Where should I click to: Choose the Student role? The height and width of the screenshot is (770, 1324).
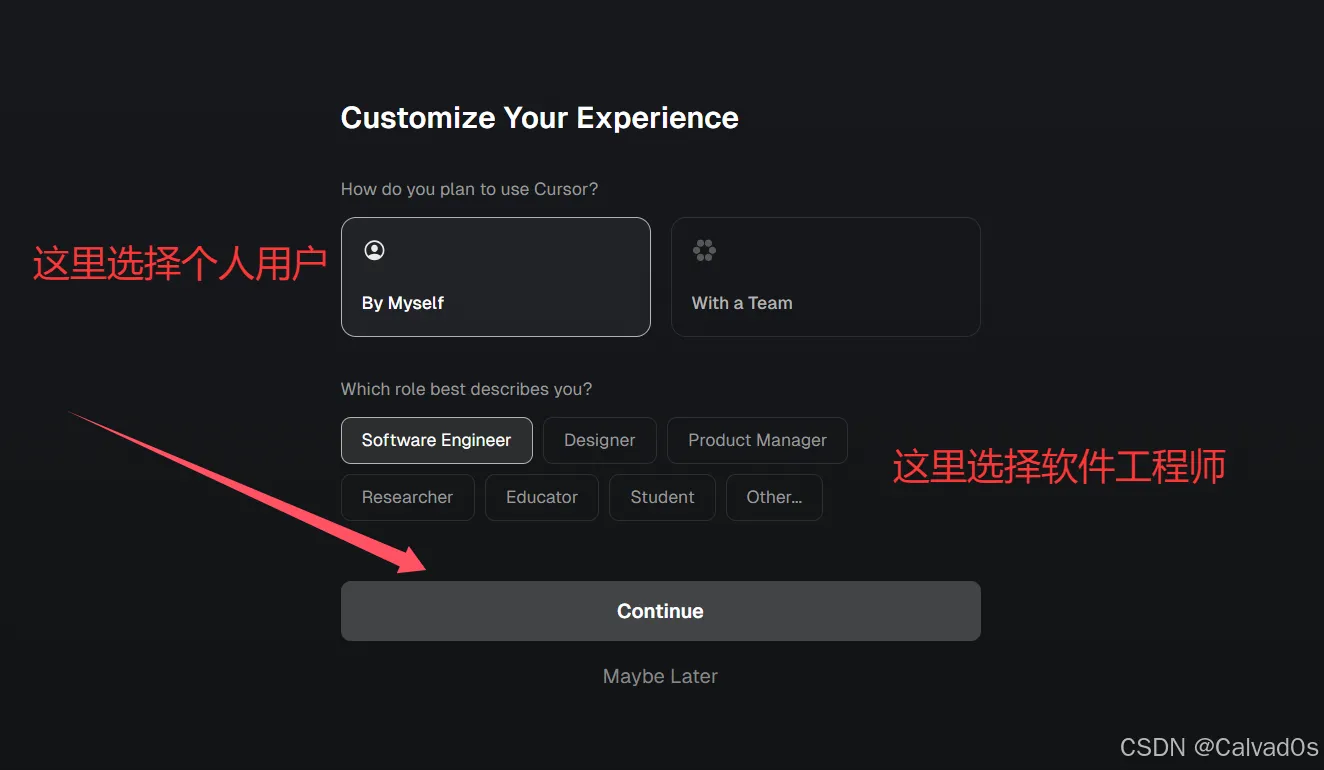coord(663,497)
